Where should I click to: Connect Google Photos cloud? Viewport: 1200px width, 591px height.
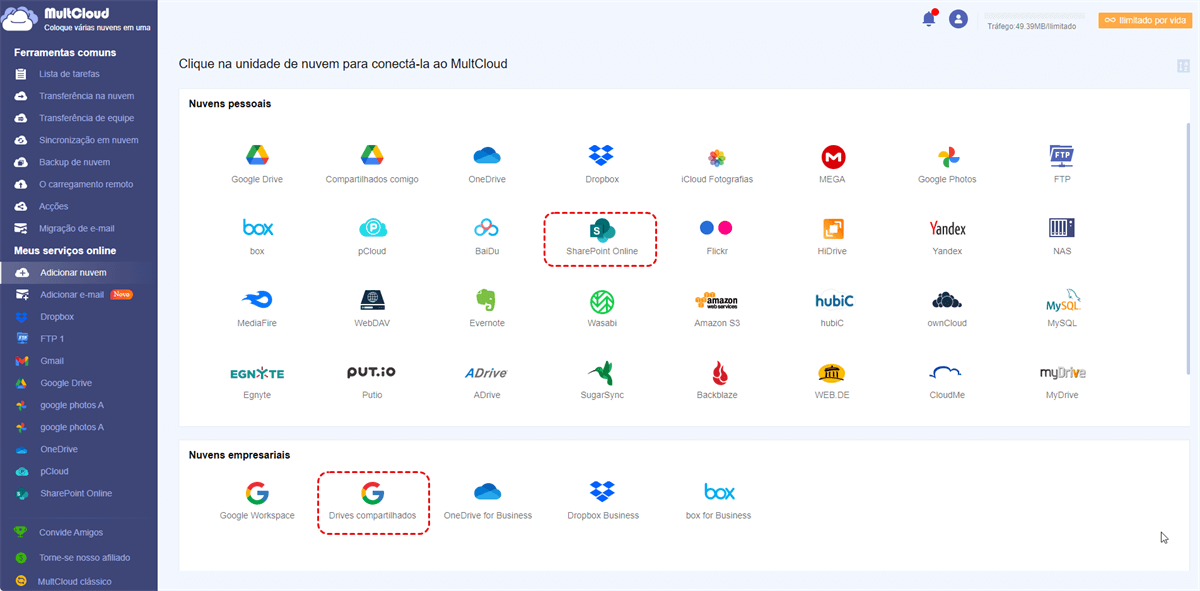[947, 164]
